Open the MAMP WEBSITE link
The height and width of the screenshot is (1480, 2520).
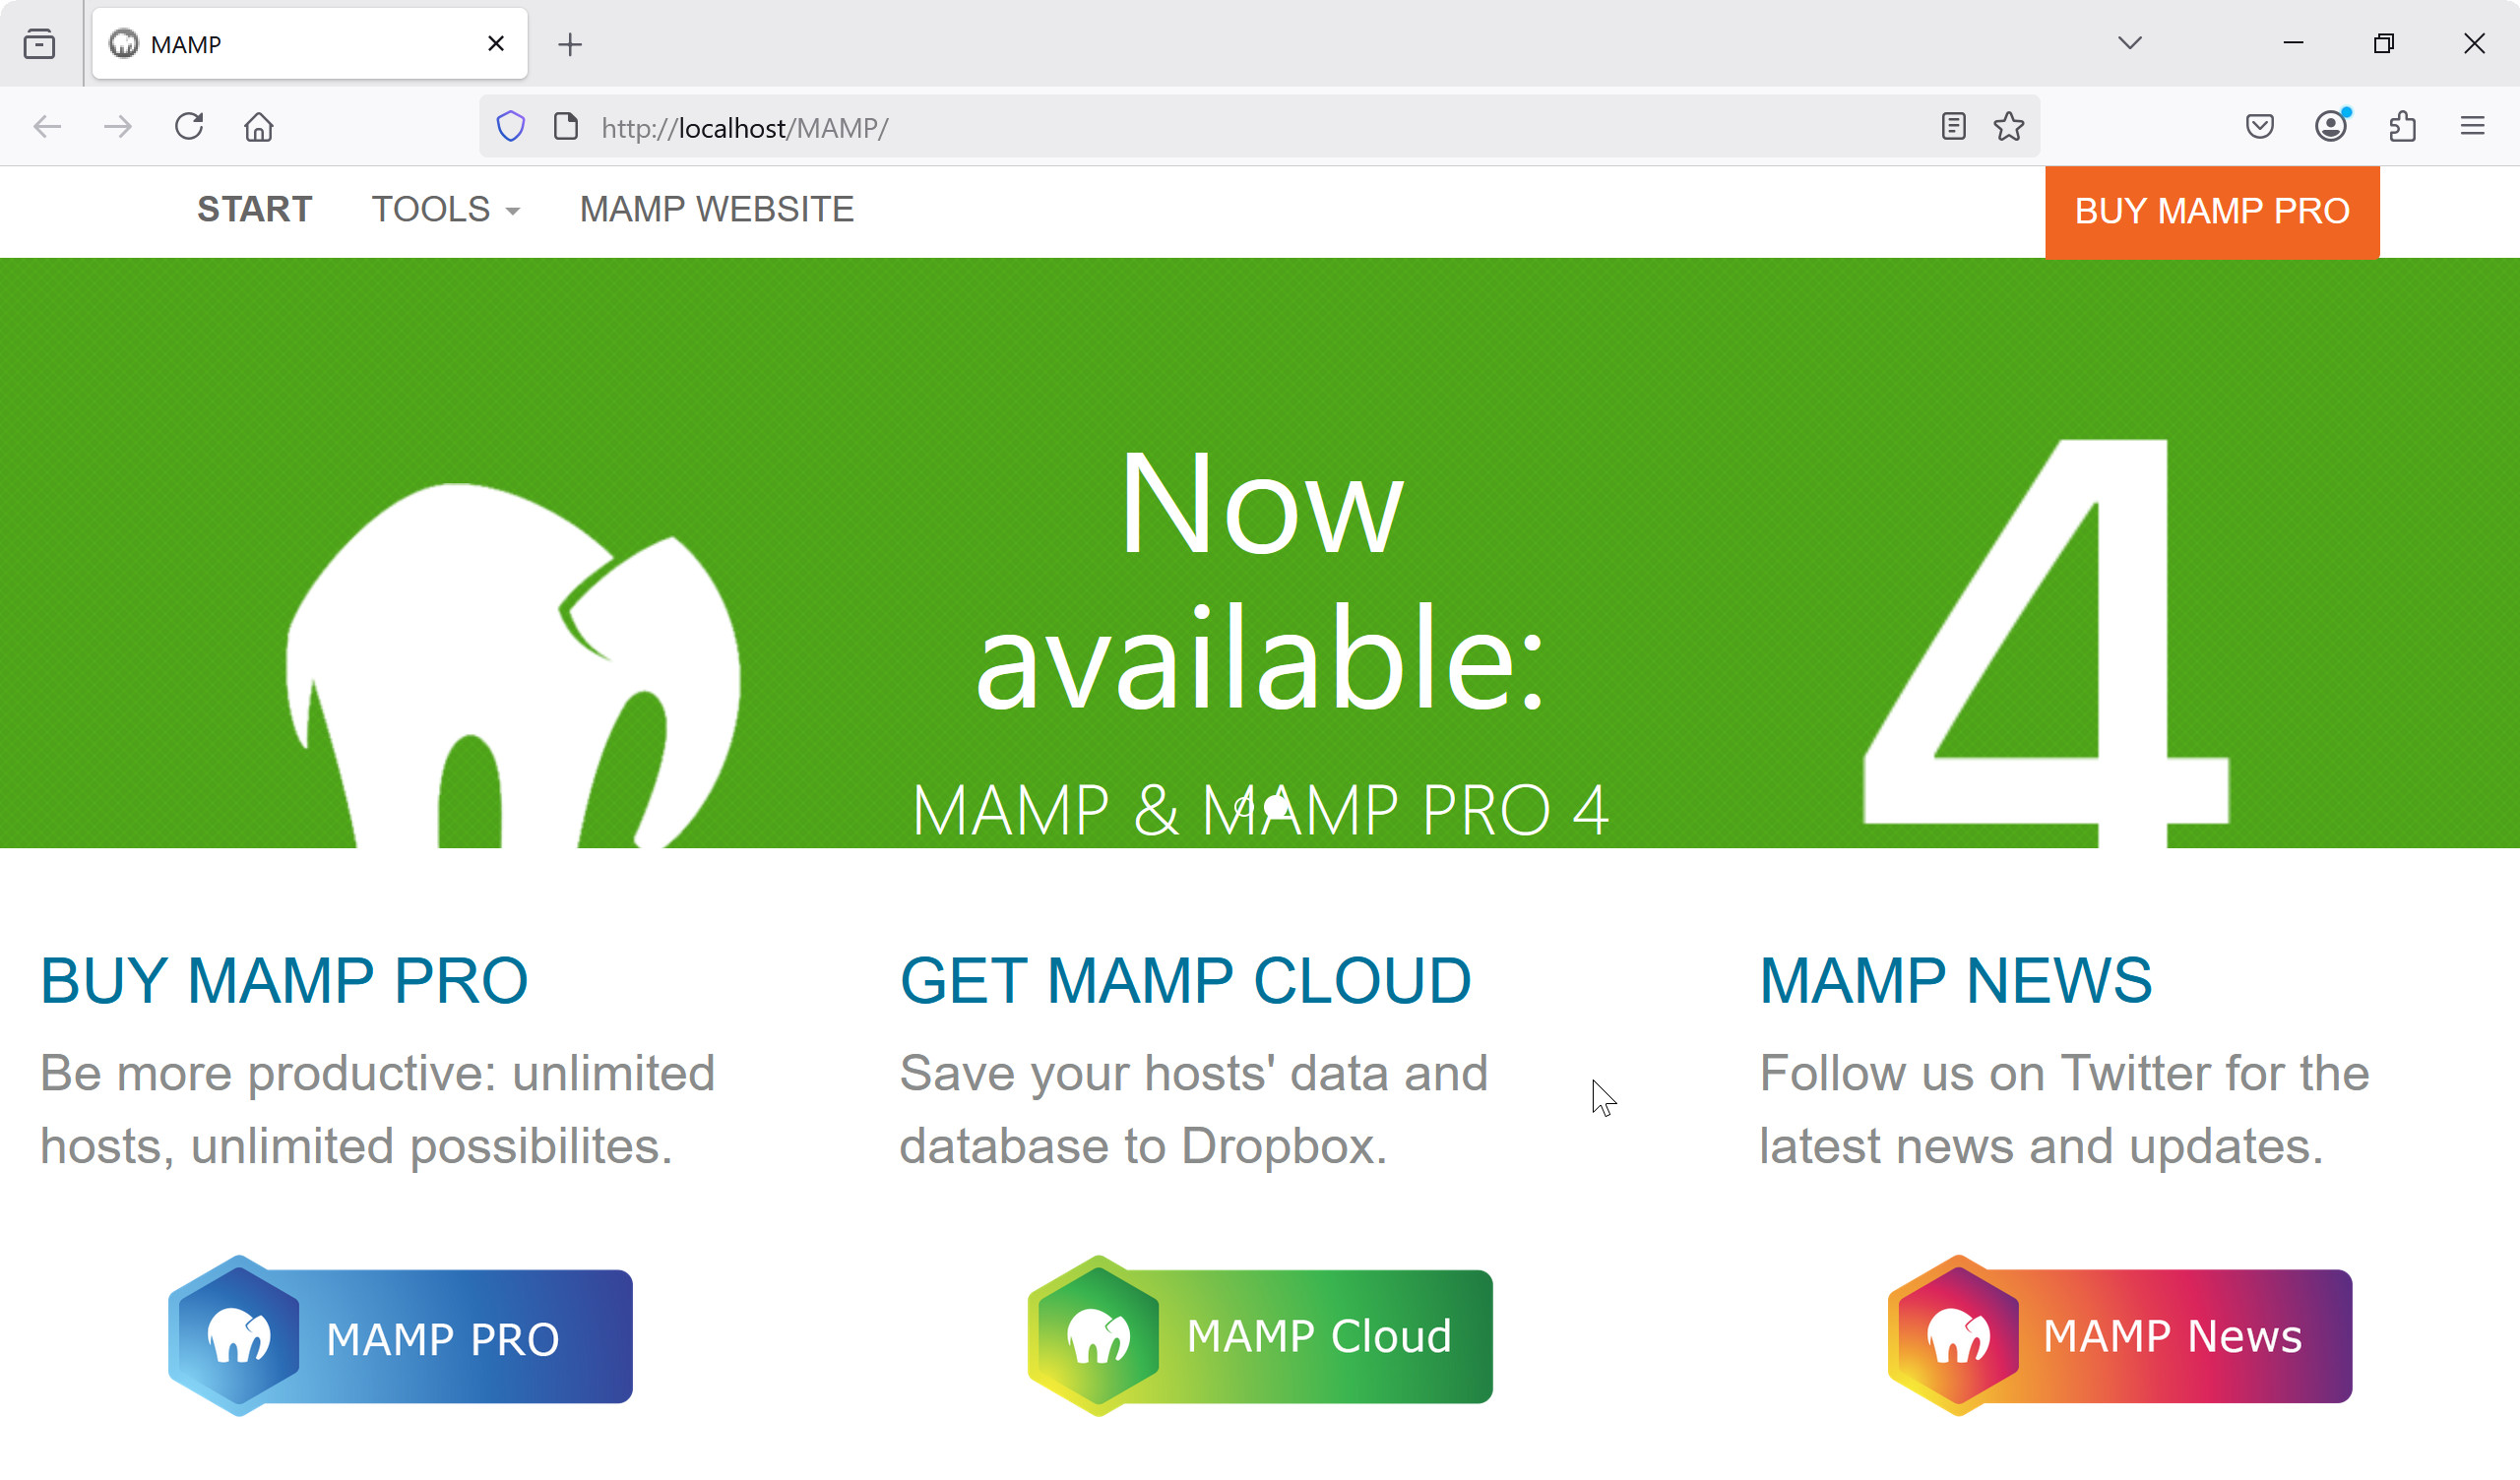point(716,210)
